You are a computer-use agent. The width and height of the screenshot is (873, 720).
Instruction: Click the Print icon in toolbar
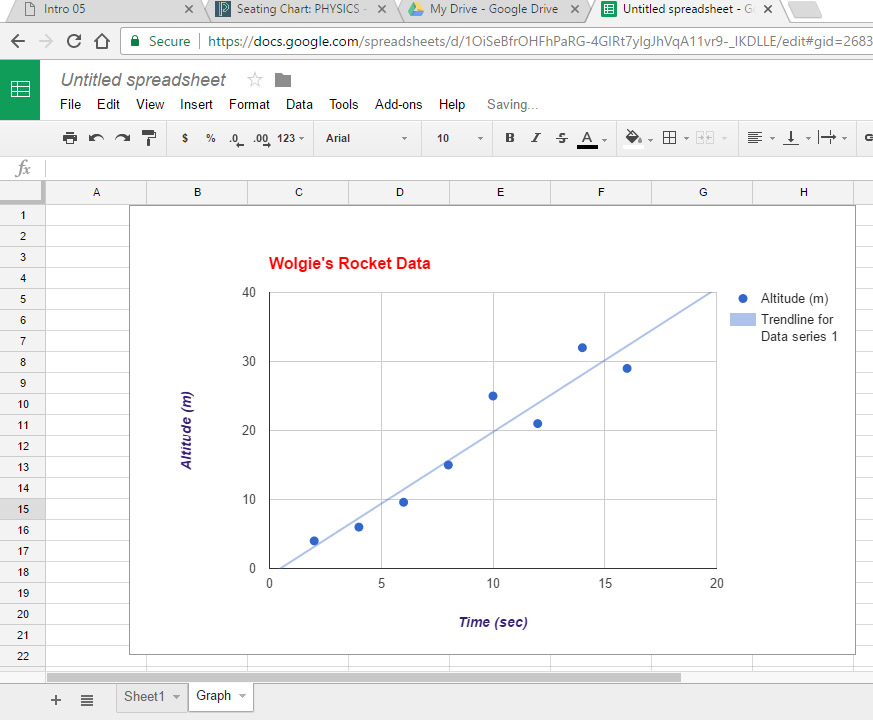[x=70, y=138]
